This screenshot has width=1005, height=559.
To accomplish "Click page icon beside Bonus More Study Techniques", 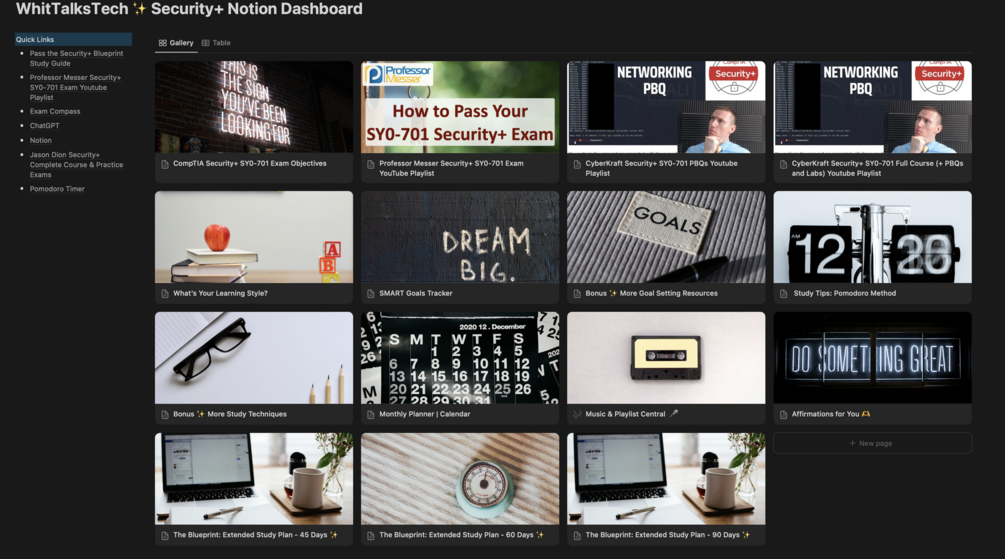I will (x=165, y=415).
